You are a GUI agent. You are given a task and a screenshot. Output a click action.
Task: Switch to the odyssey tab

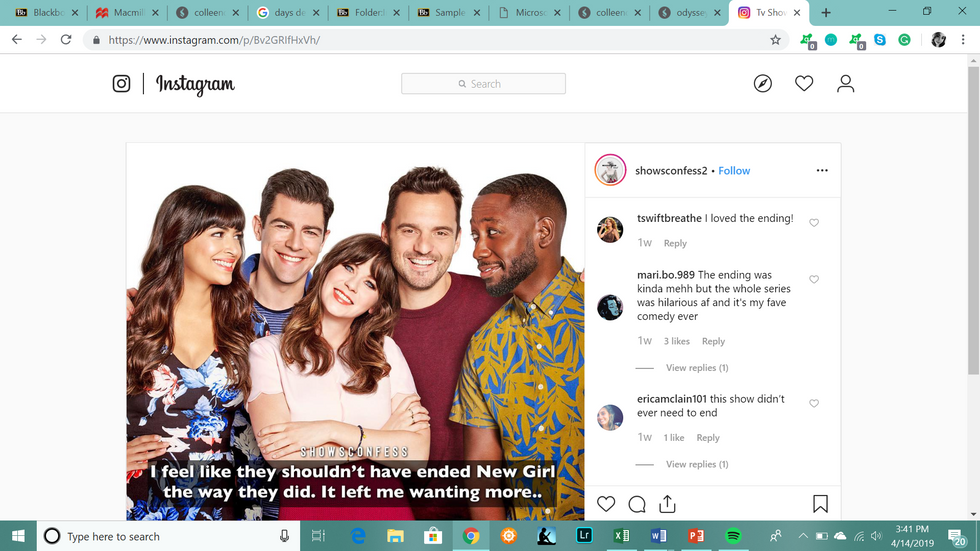point(689,12)
